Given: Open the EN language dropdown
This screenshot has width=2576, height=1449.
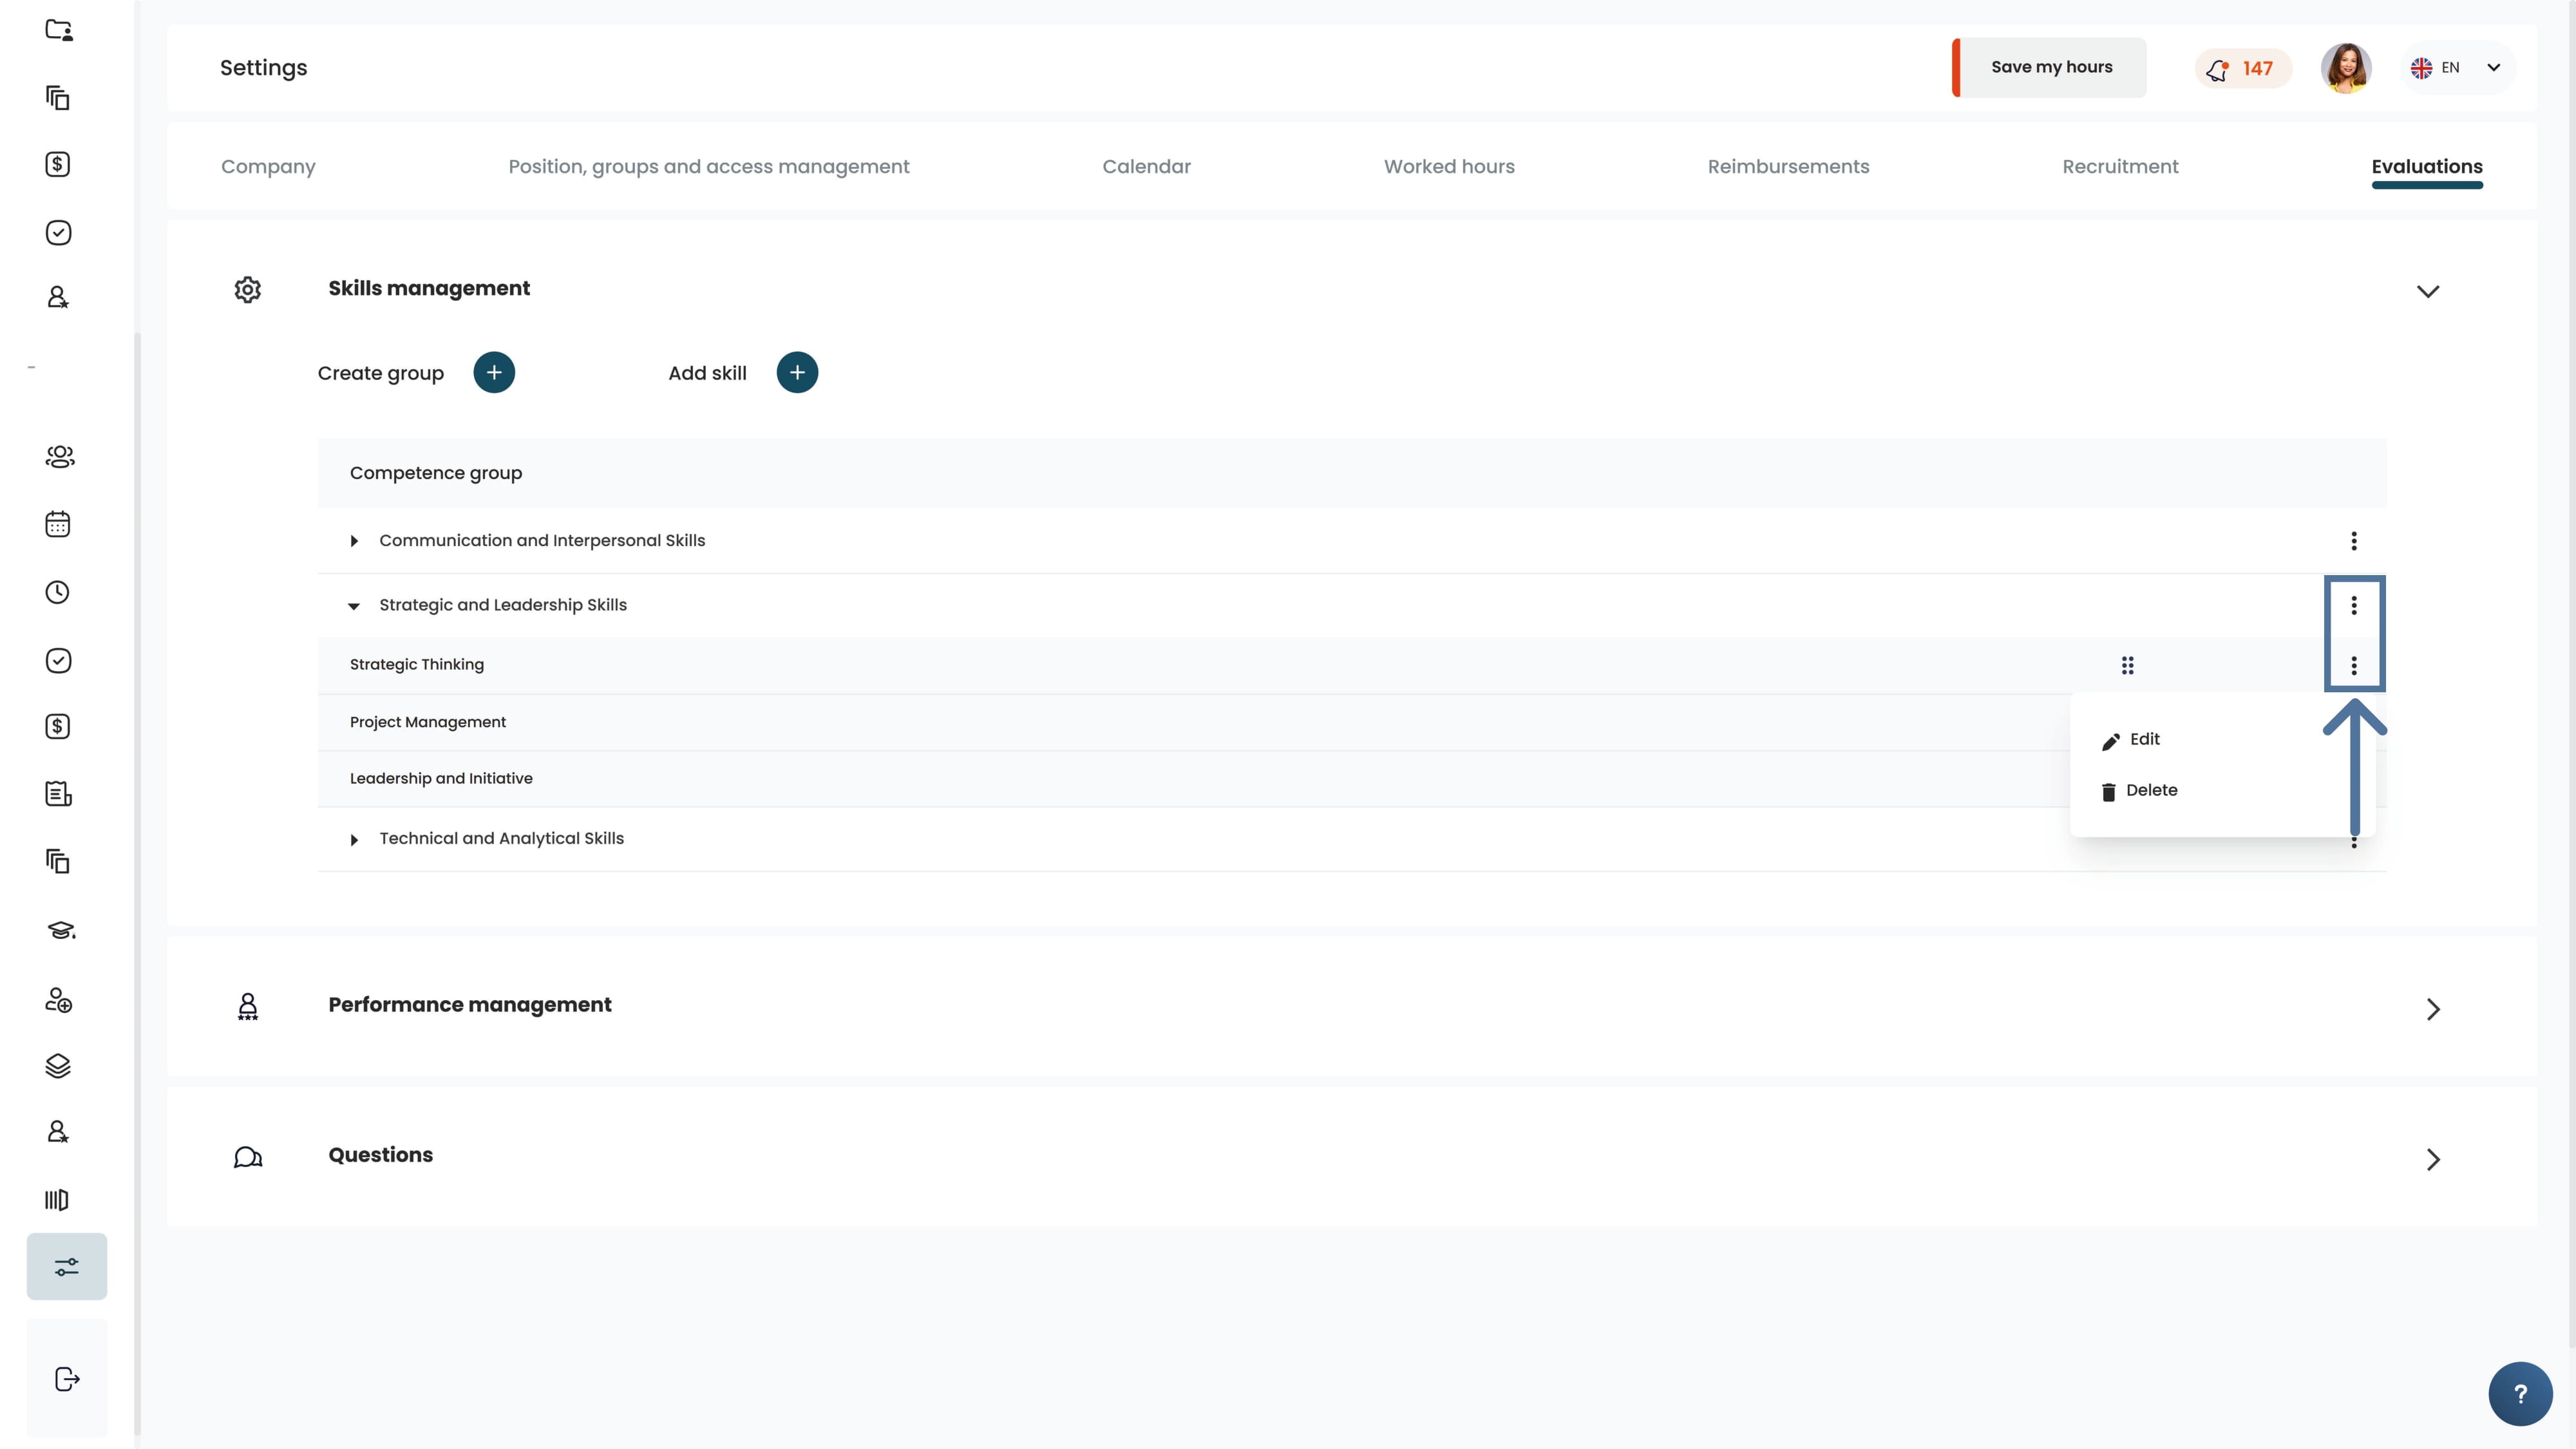Looking at the screenshot, I should coord(2457,68).
